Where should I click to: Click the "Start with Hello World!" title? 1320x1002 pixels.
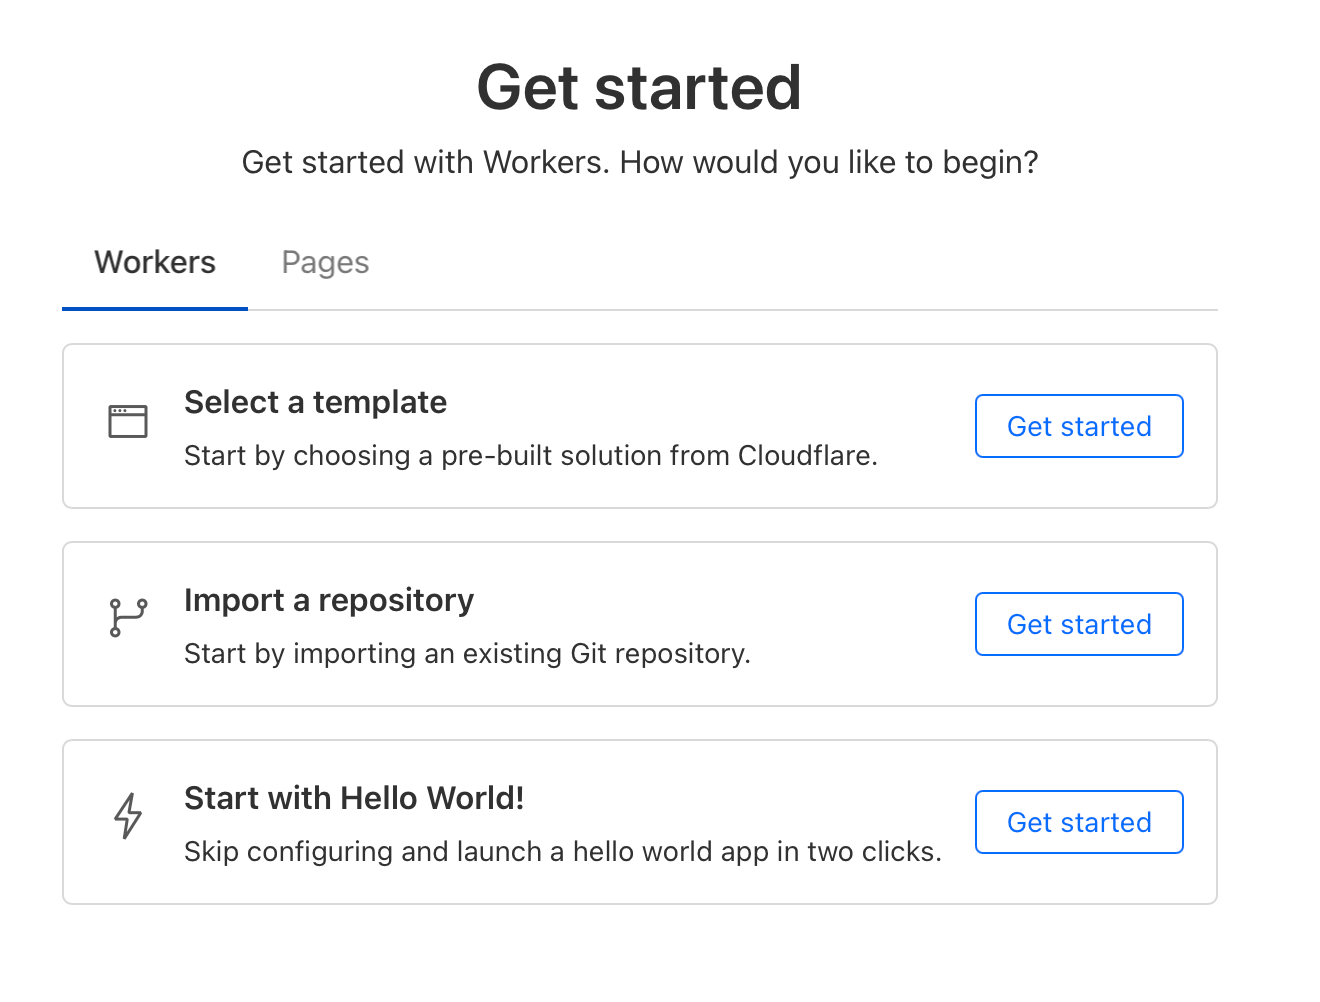(354, 798)
